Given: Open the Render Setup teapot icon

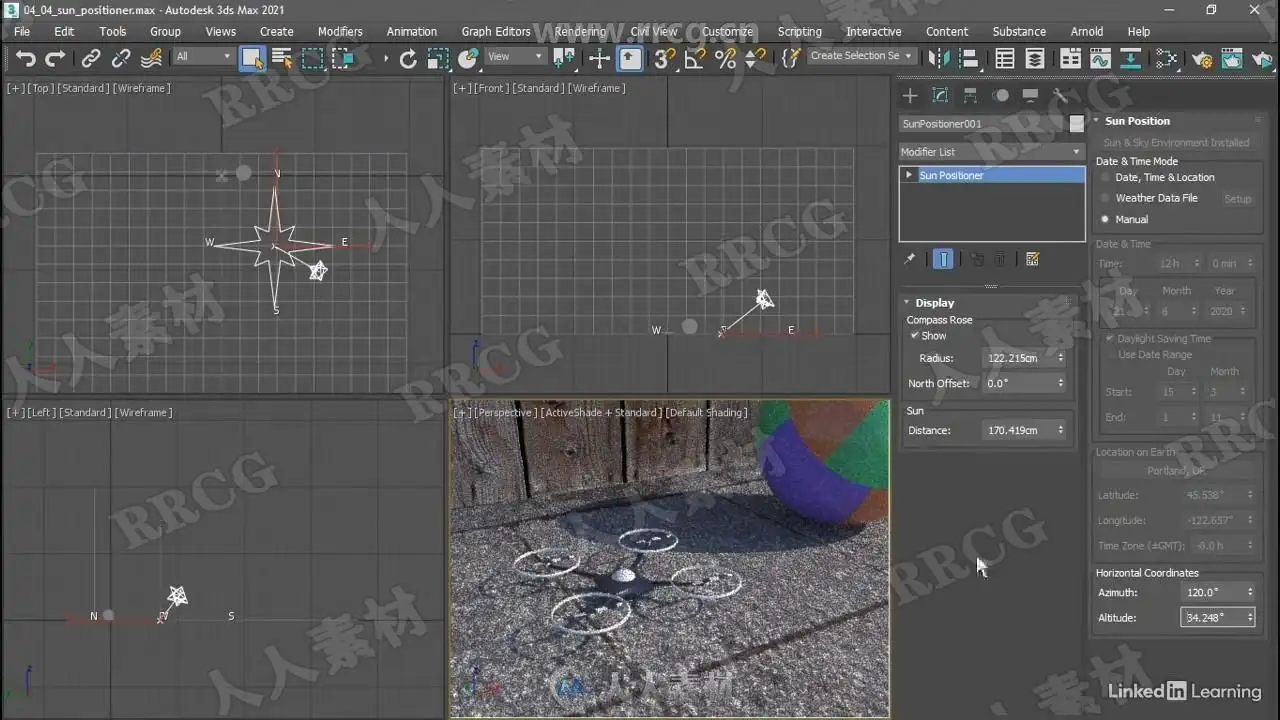Looking at the screenshot, I should [1201, 59].
